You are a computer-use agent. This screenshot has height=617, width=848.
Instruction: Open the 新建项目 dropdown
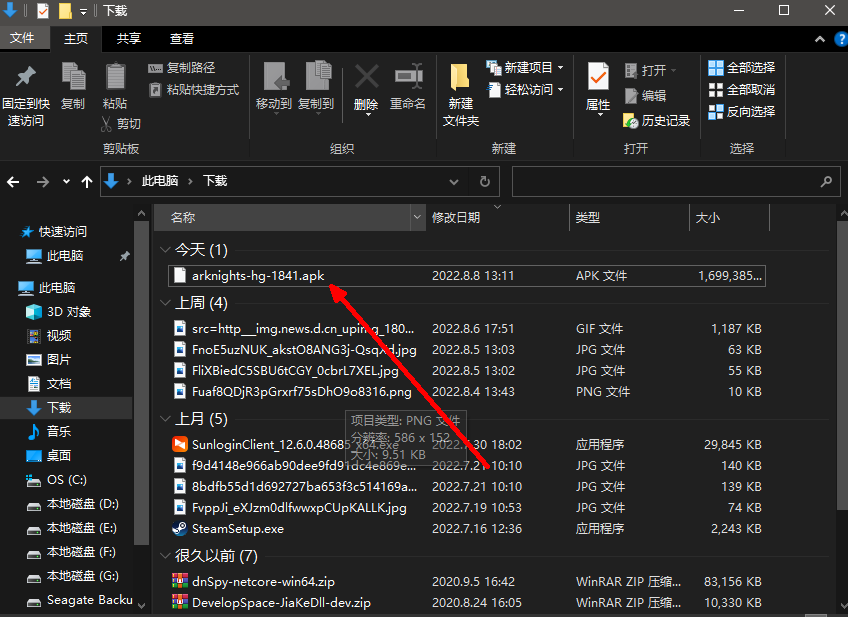(x=526, y=67)
